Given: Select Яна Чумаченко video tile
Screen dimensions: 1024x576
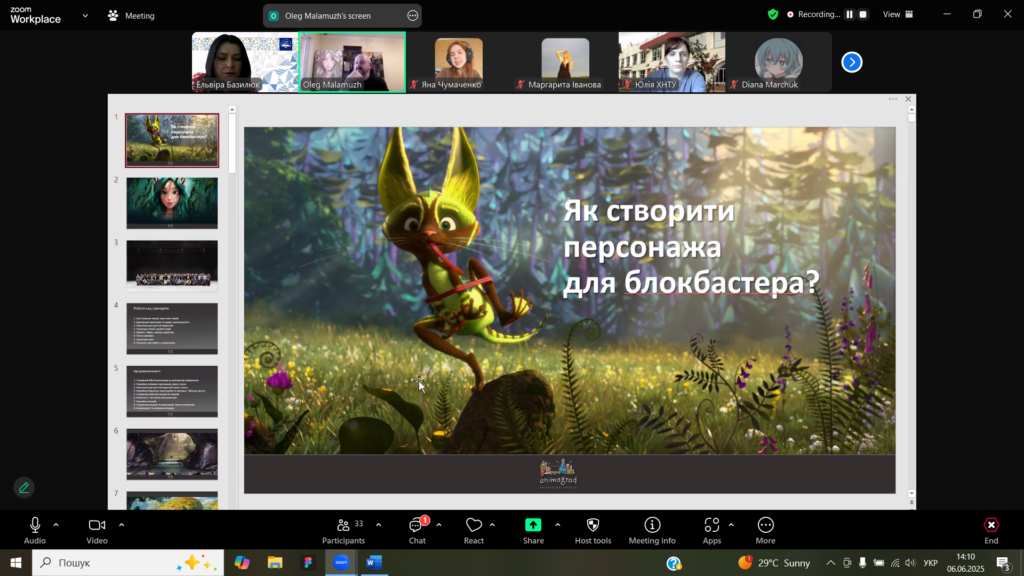Looking at the screenshot, I should pos(458,62).
